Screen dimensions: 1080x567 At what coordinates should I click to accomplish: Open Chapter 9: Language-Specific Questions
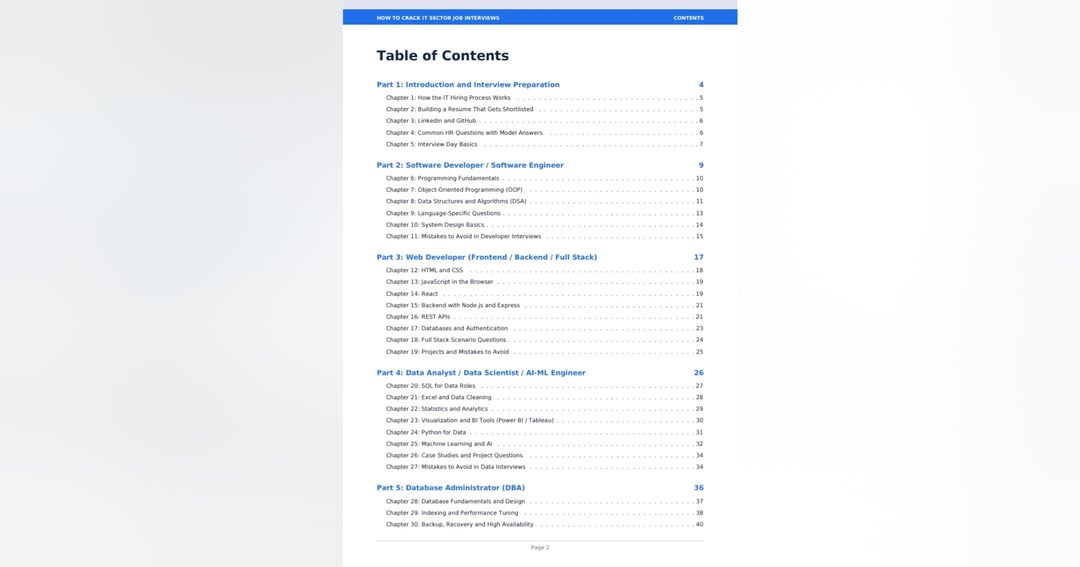click(x=443, y=213)
